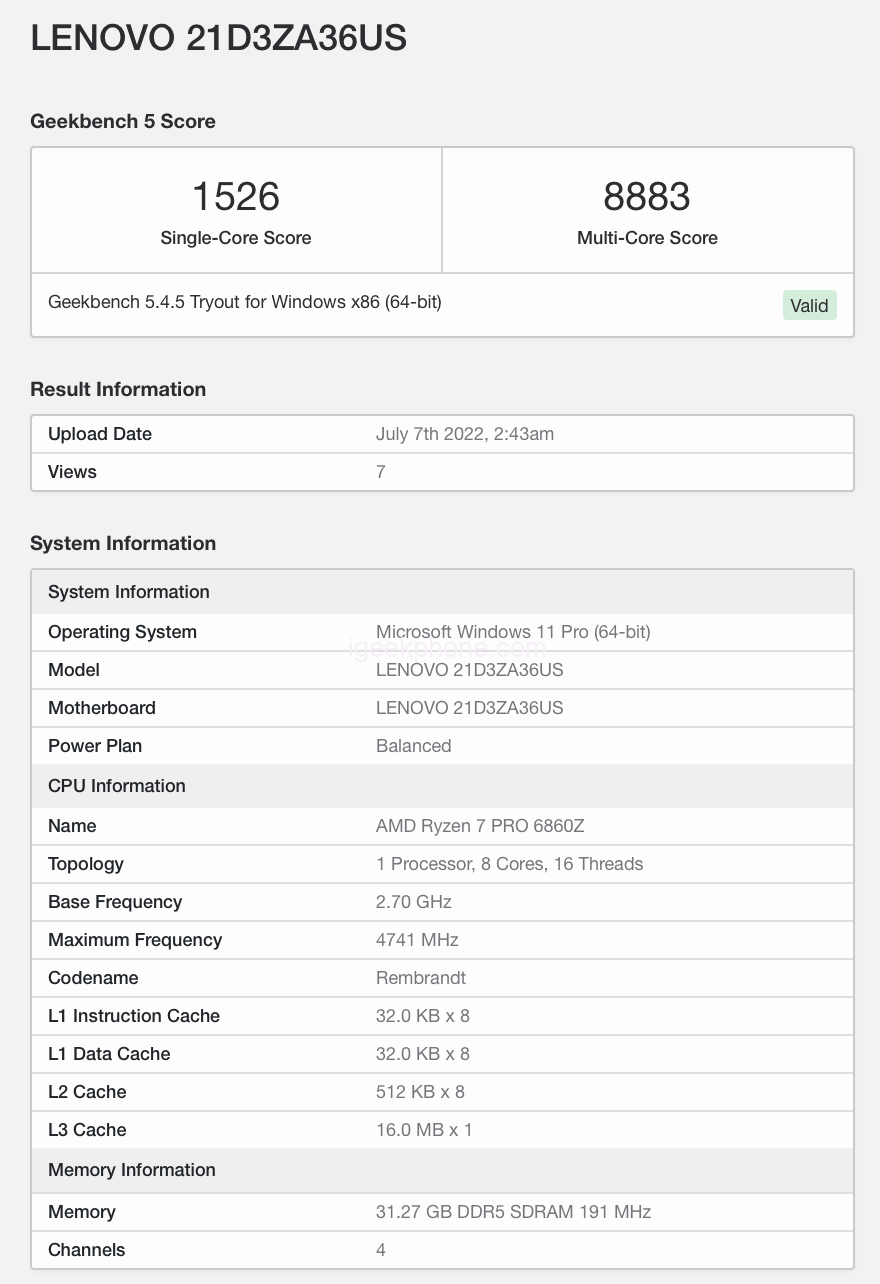Screen dimensions: 880x1284
Task: Click the Geekbench 5.4.5 Tryout version text
Action: pos(245,301)
